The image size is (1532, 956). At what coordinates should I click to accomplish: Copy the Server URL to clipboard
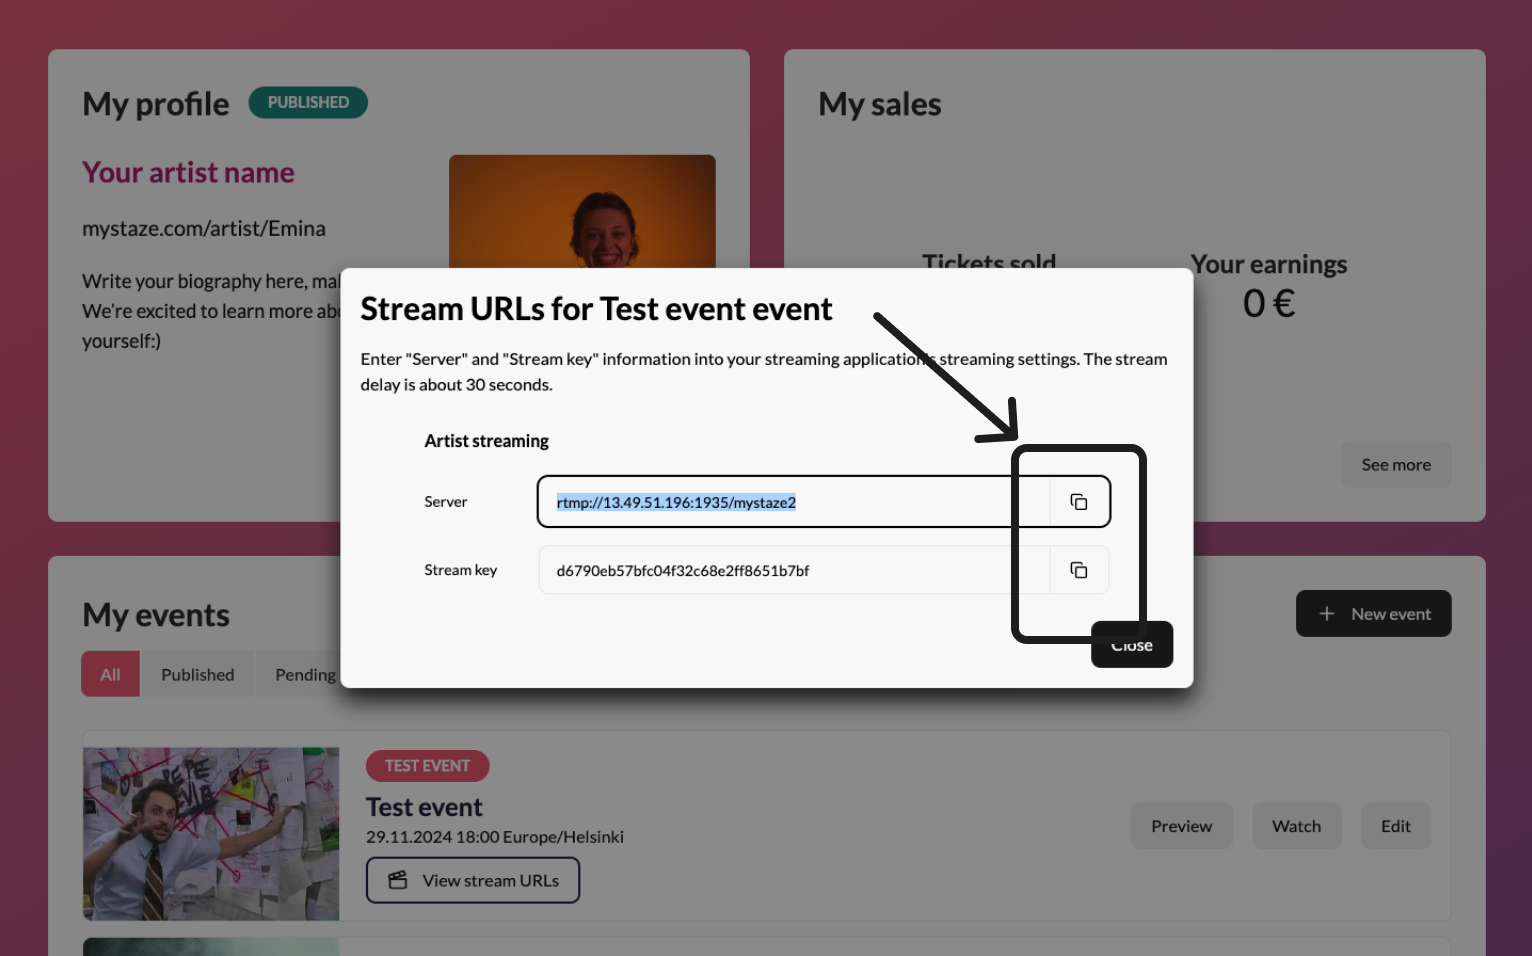tap(1078, 502)
